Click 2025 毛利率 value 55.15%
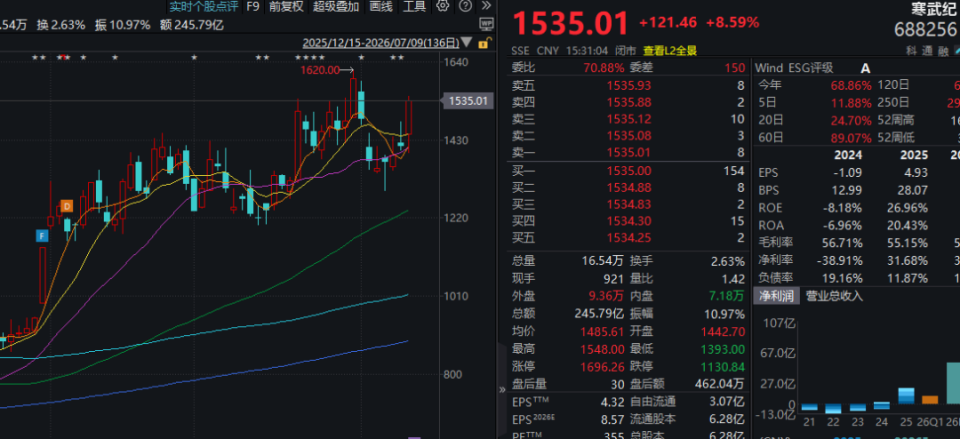Screen dimensions: 960x439 908,243
